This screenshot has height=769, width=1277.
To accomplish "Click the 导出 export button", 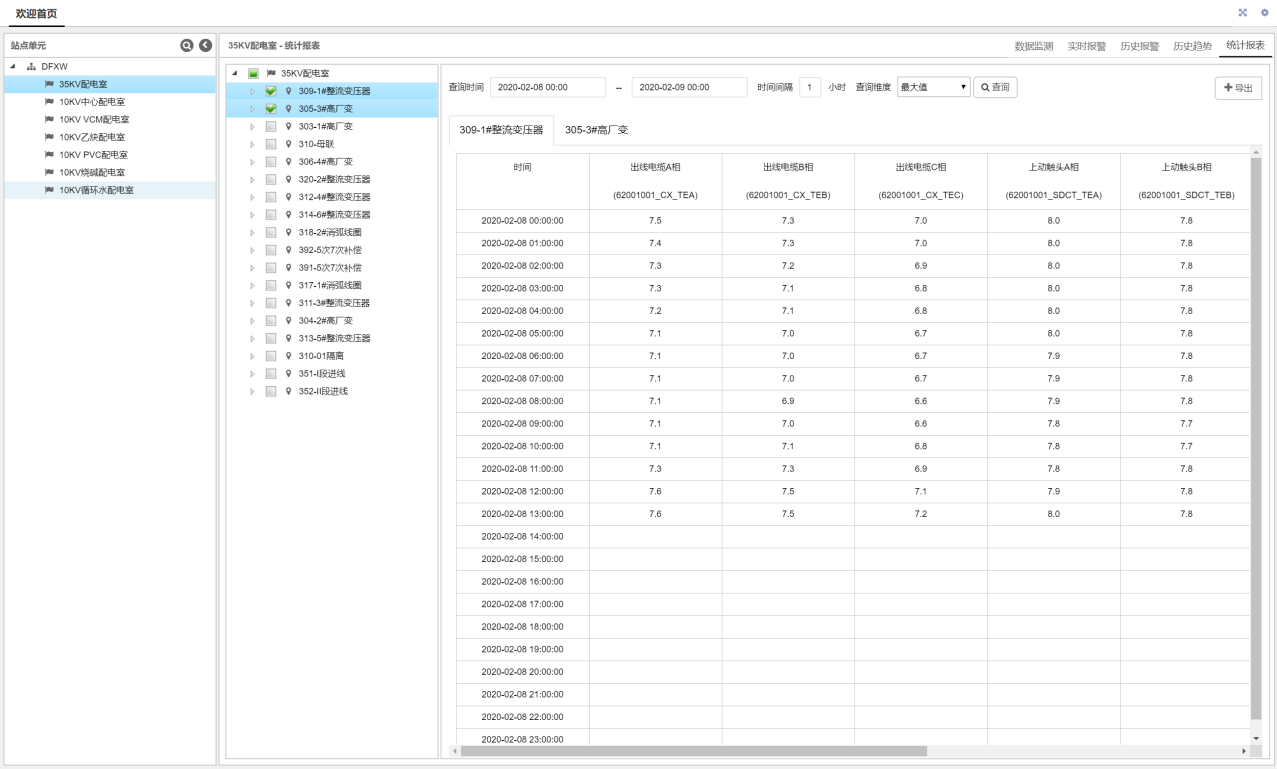I will (x=1238, y=88).
